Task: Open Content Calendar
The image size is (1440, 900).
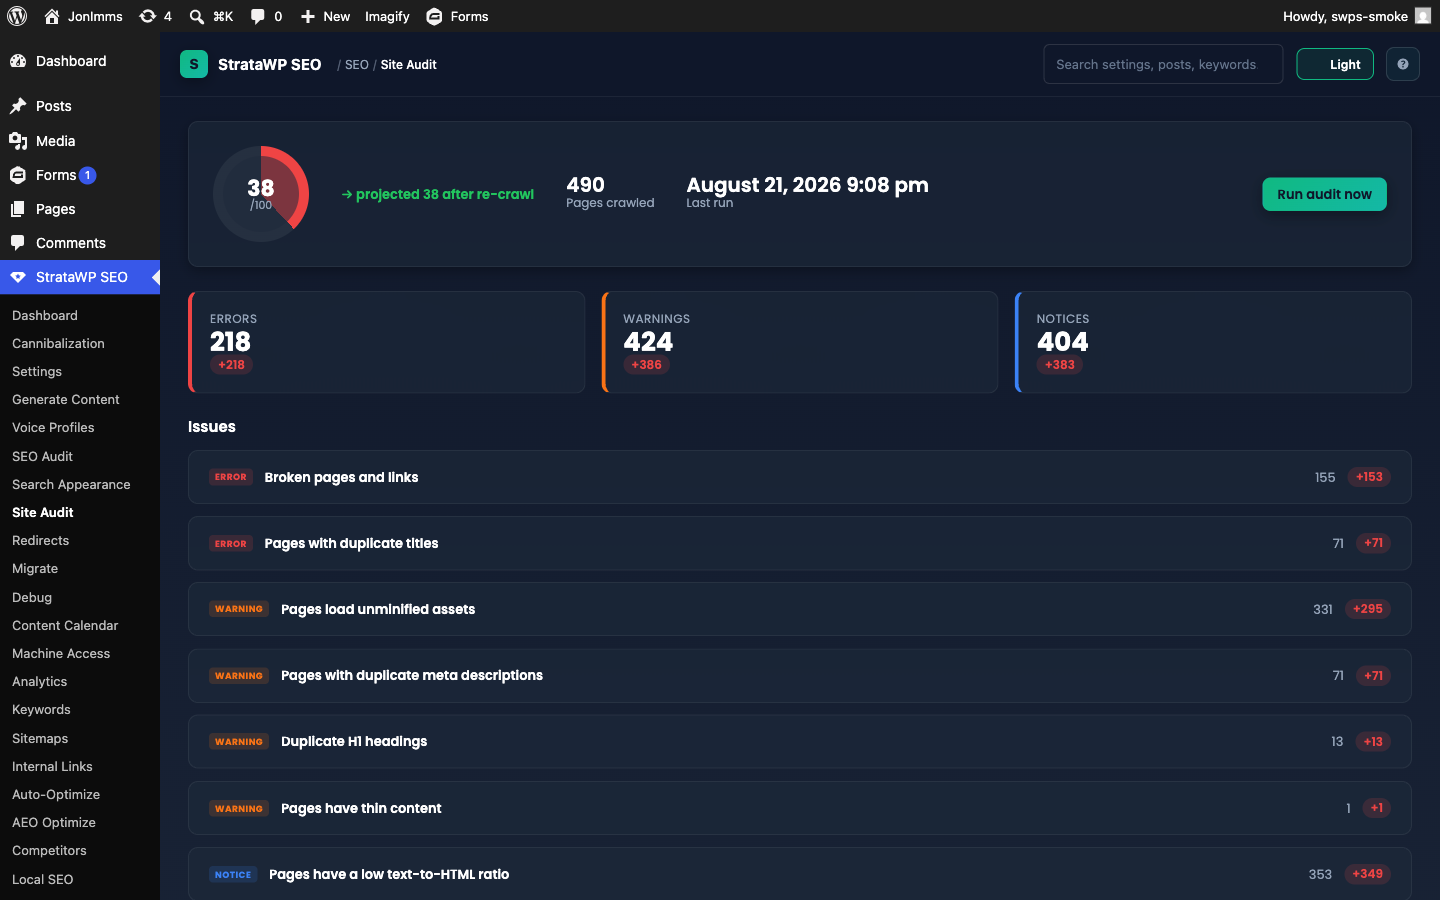Action: [65, 625]
